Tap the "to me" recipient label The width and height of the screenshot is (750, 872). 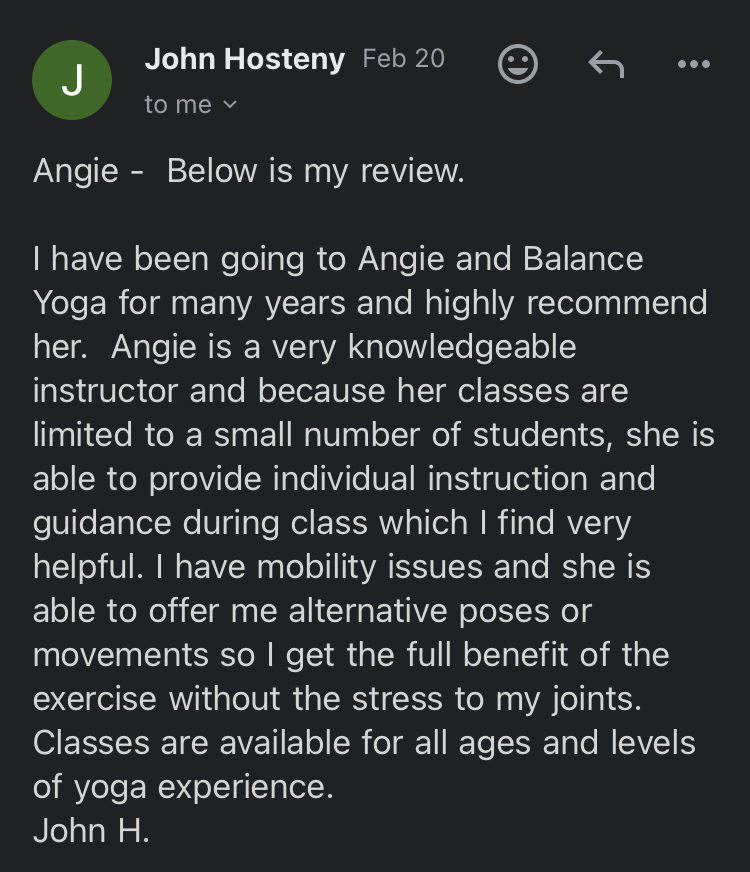click(178, 105)
